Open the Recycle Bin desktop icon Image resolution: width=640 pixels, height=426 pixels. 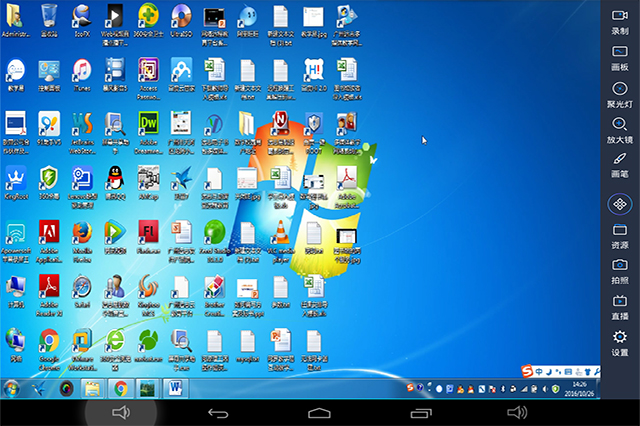(x=49, y=20)
